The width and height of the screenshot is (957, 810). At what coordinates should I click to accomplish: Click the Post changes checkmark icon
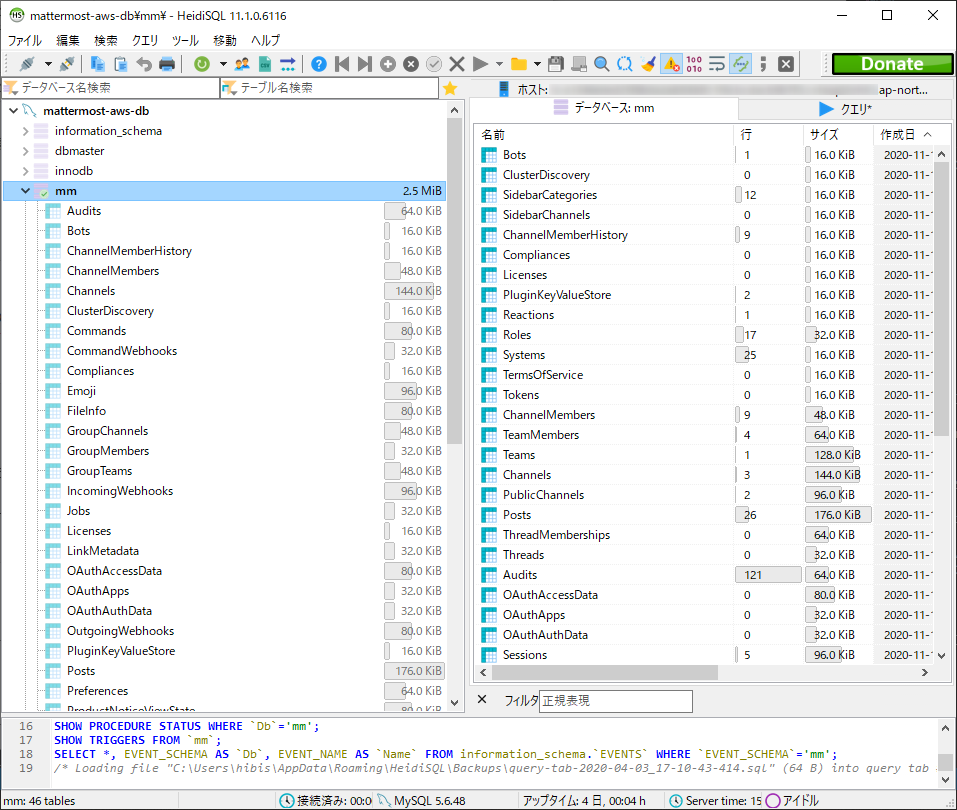pyautogui.click(x=434, y=64)
